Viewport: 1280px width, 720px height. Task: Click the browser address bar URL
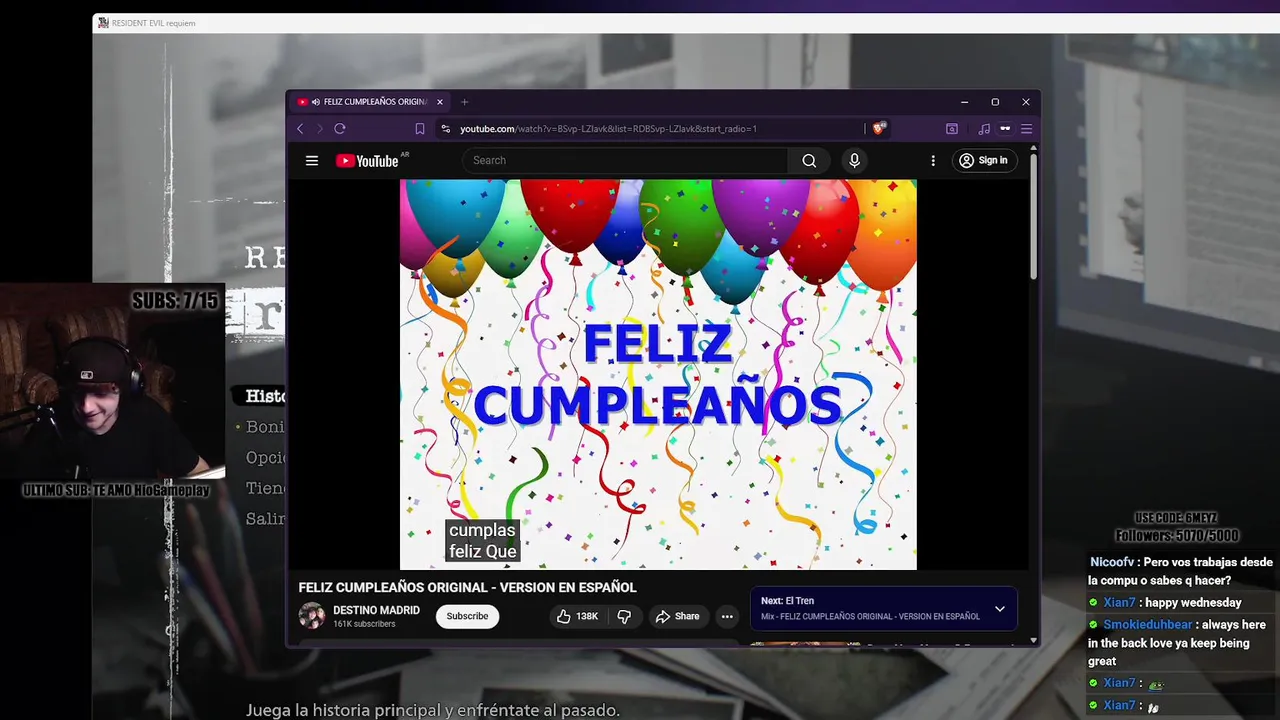(608, 129)
